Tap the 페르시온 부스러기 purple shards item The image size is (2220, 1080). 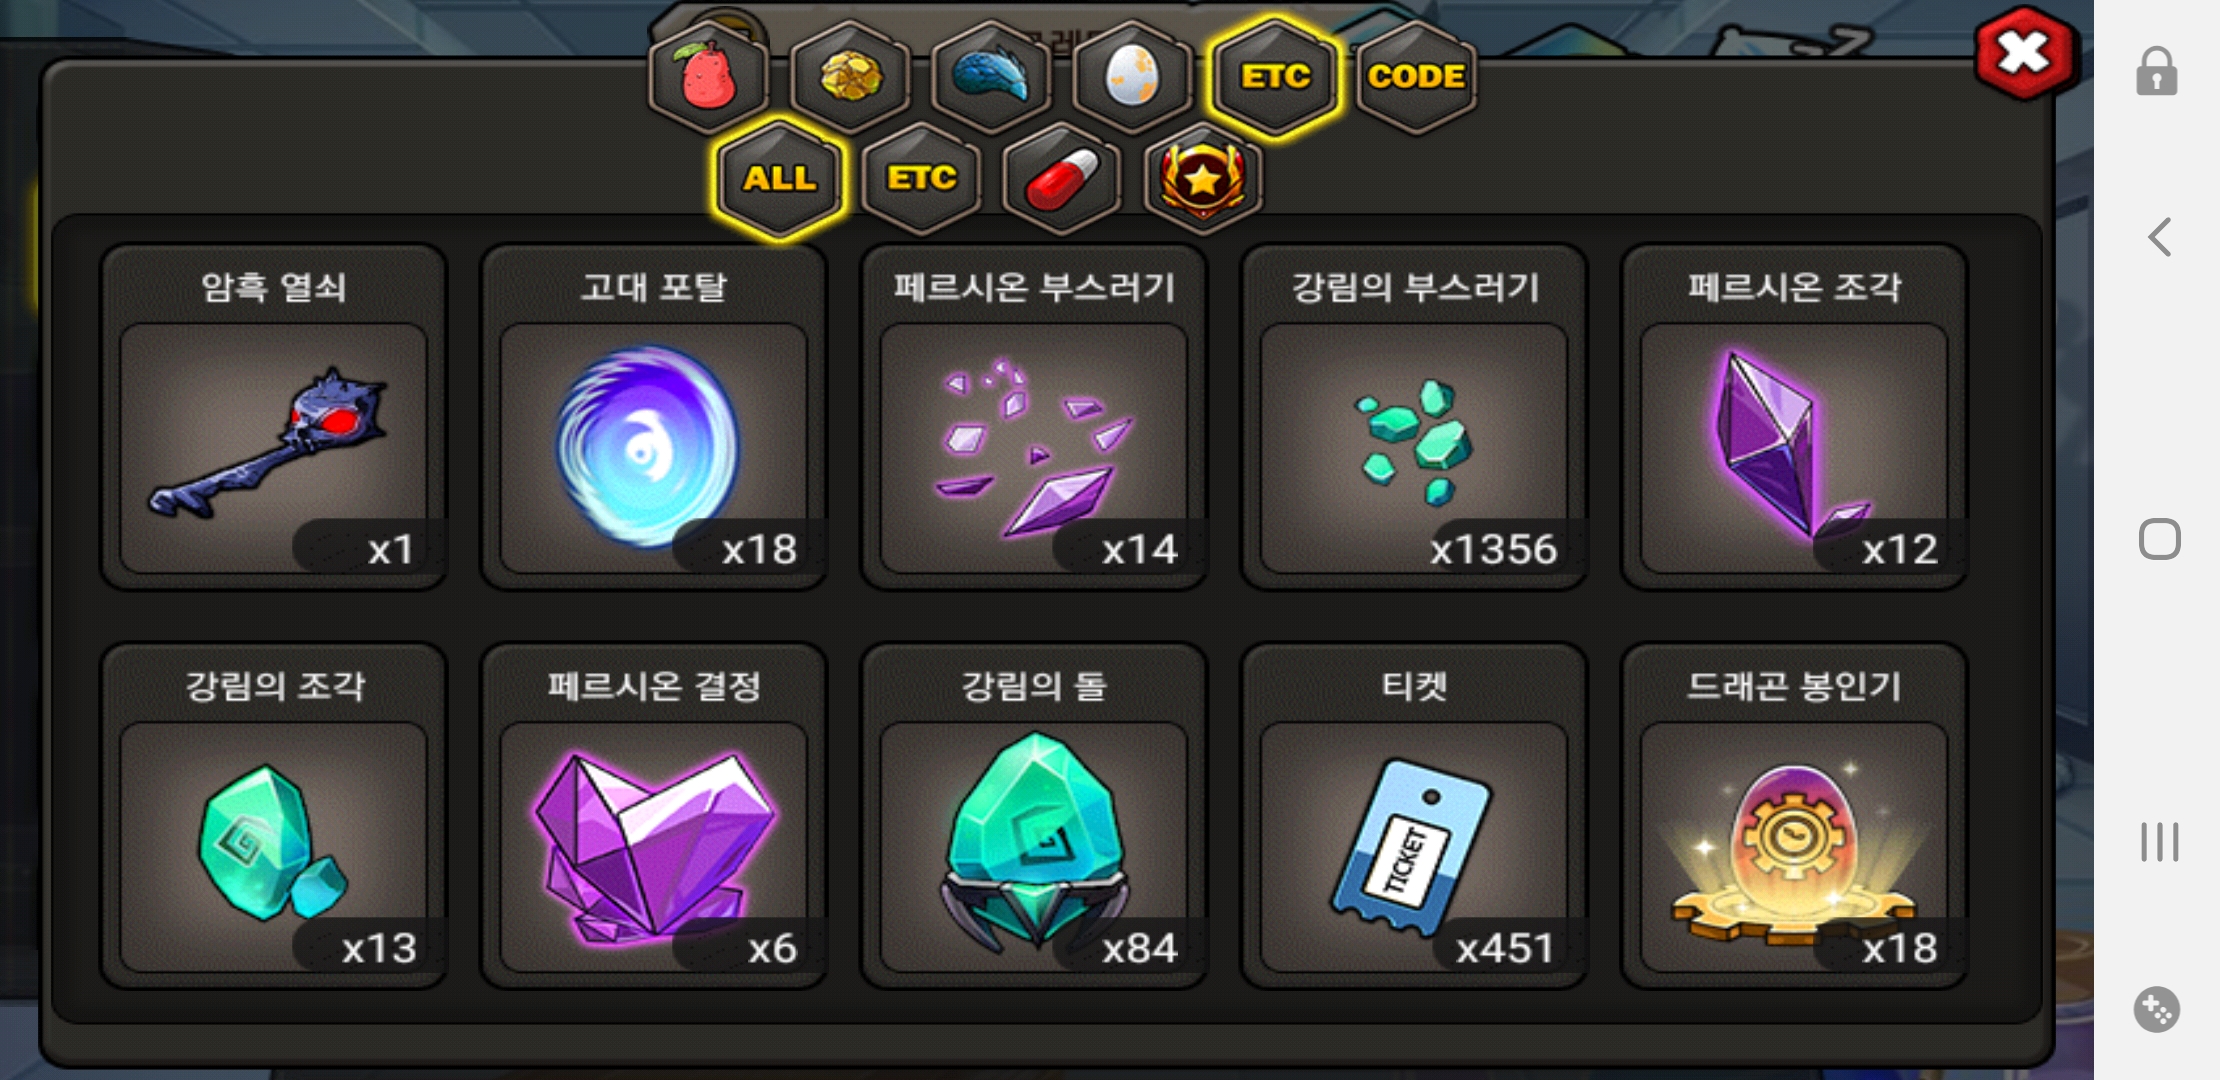point(1034,417)
